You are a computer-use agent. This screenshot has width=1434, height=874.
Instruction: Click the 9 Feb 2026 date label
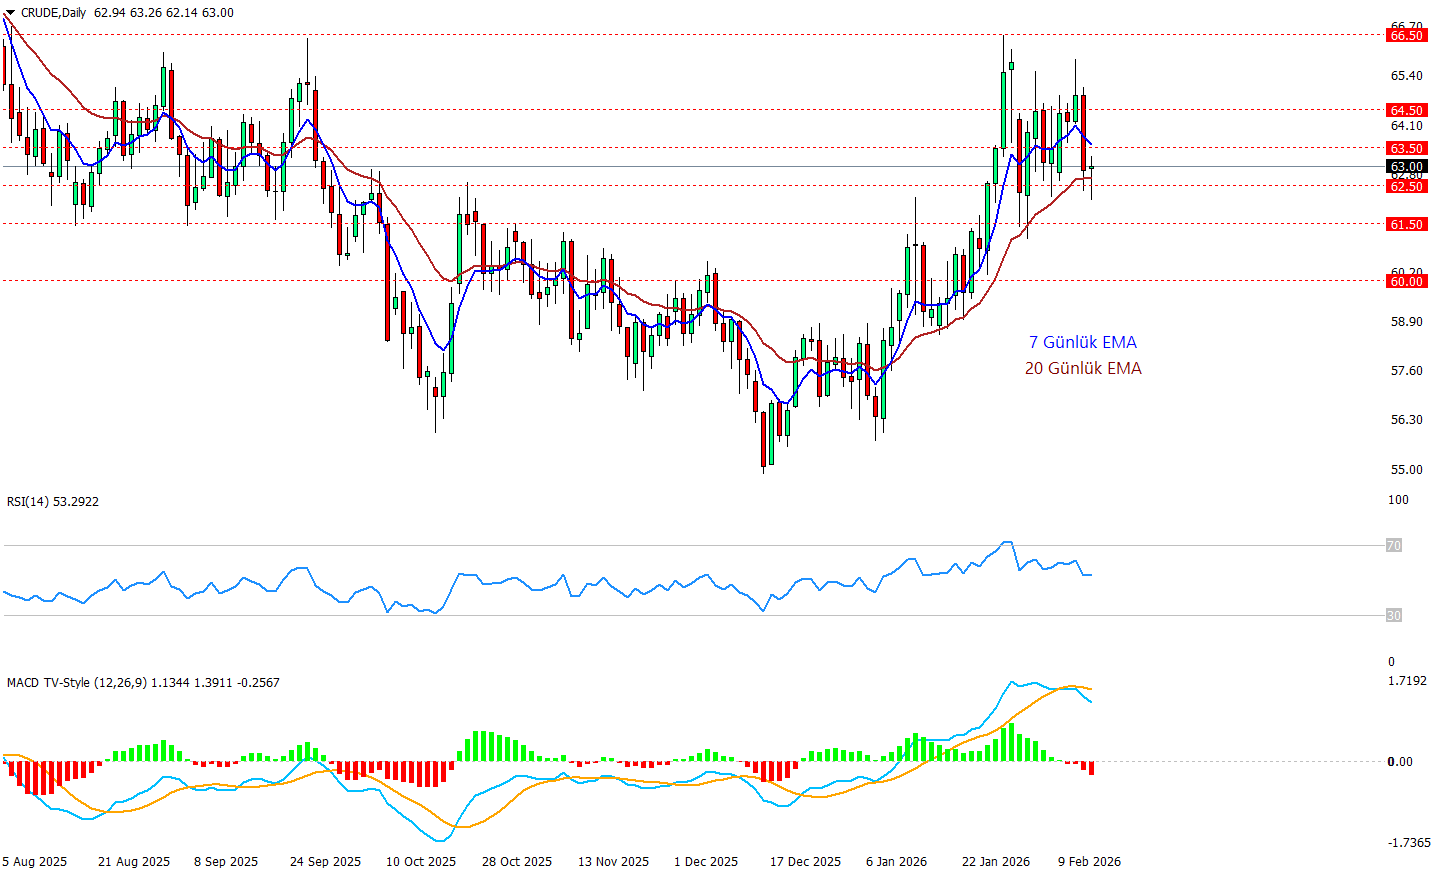tap(1090, 861)
